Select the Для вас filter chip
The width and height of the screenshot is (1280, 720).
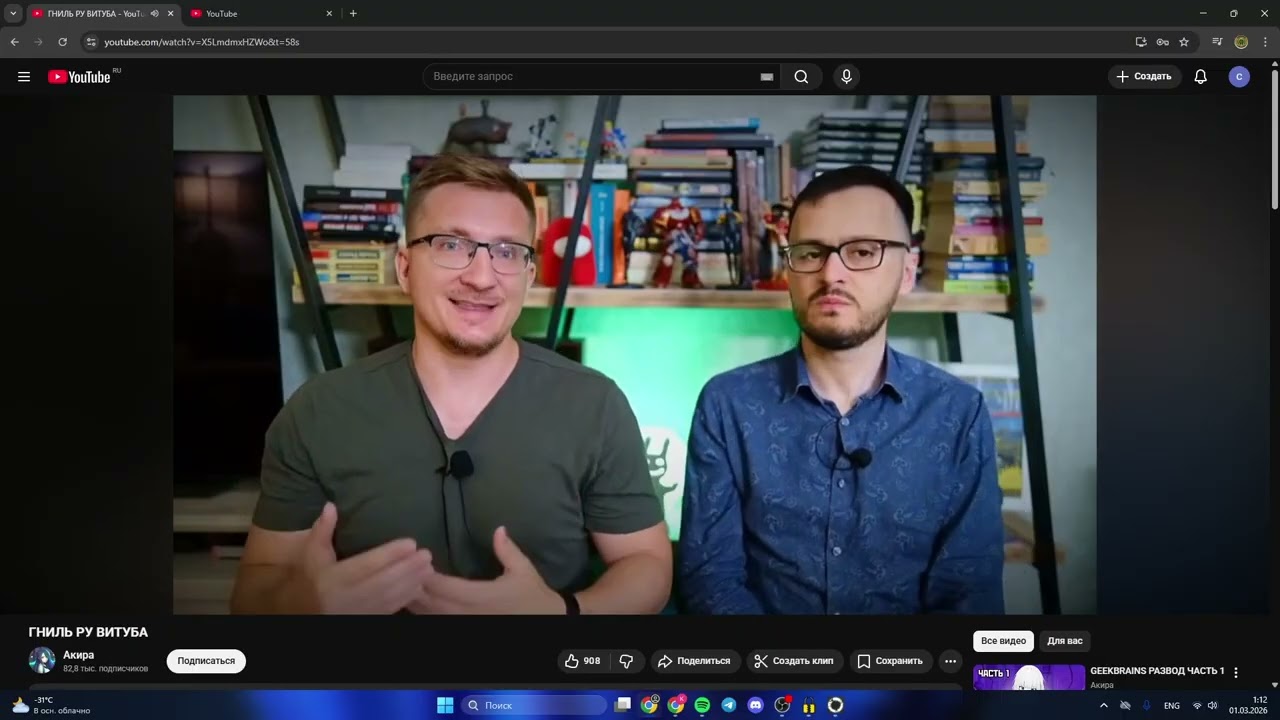pyautogui.click(x=1065, y=641)
